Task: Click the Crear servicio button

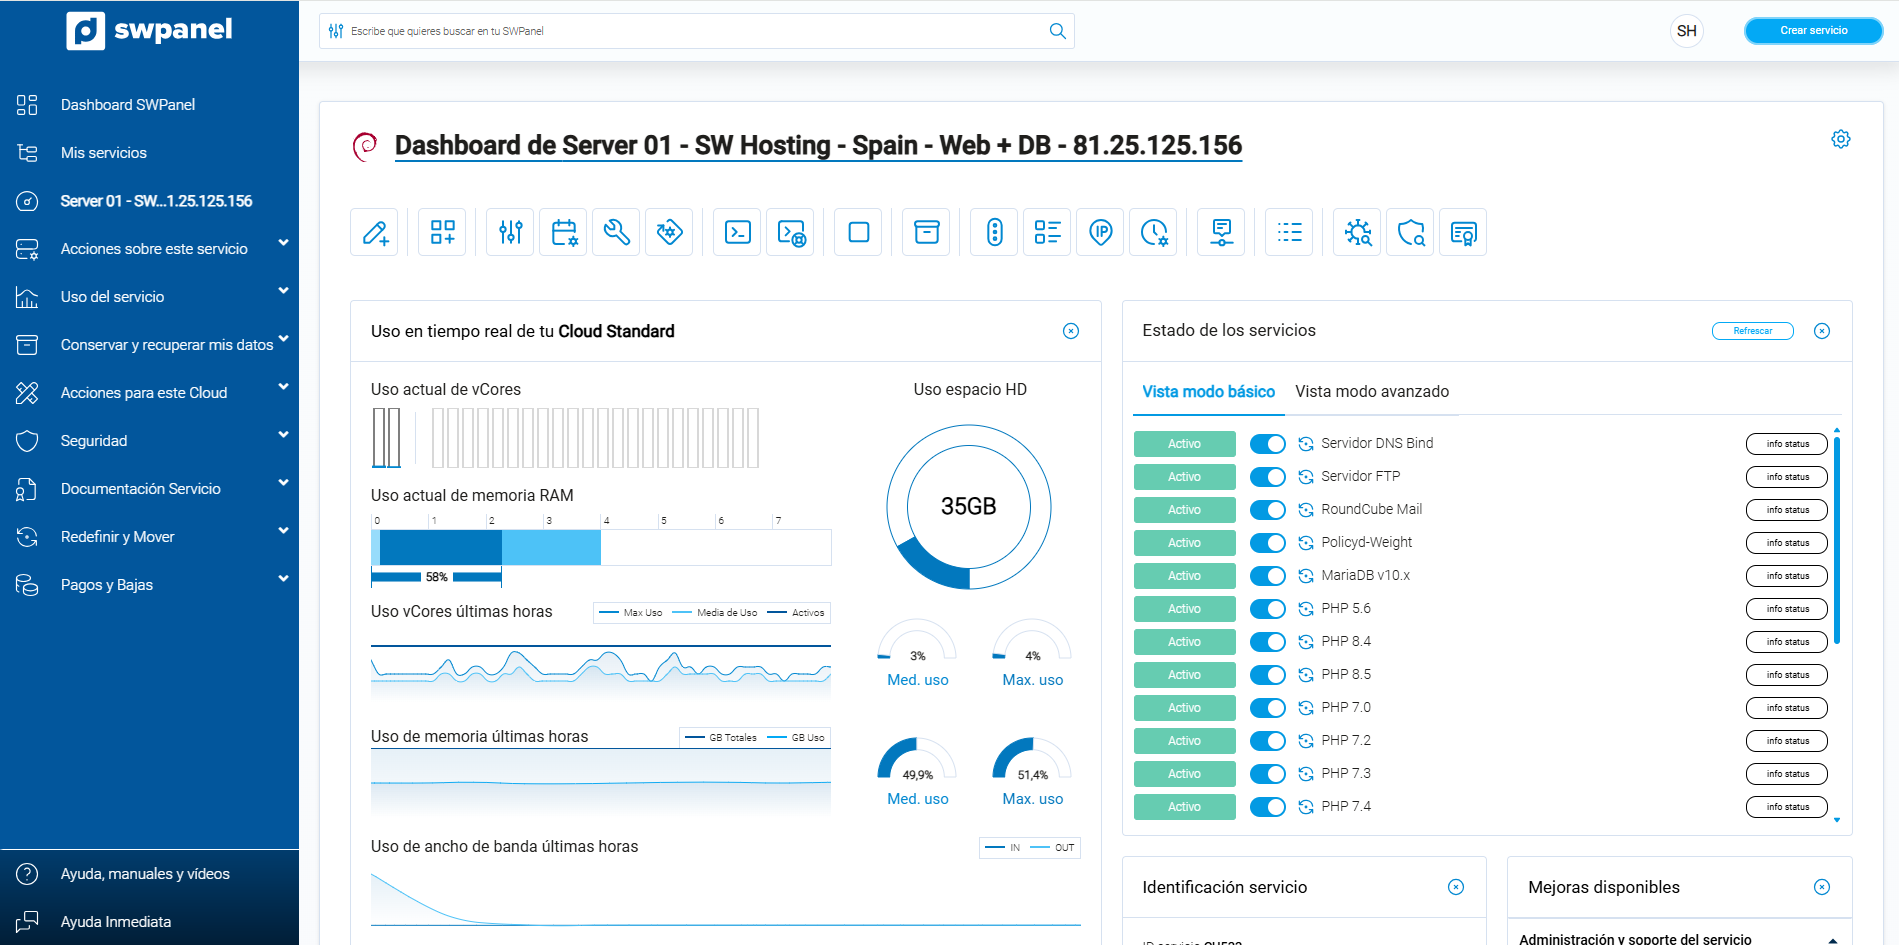Action: [1813, 31]
